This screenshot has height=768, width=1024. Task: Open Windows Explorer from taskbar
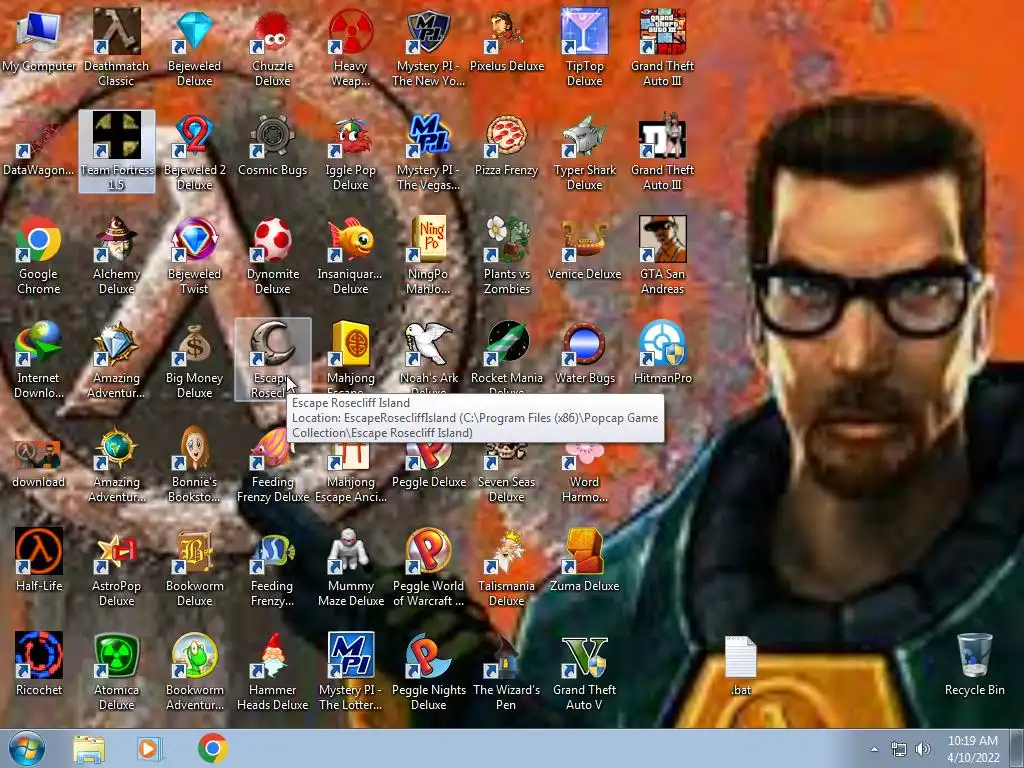89,749
